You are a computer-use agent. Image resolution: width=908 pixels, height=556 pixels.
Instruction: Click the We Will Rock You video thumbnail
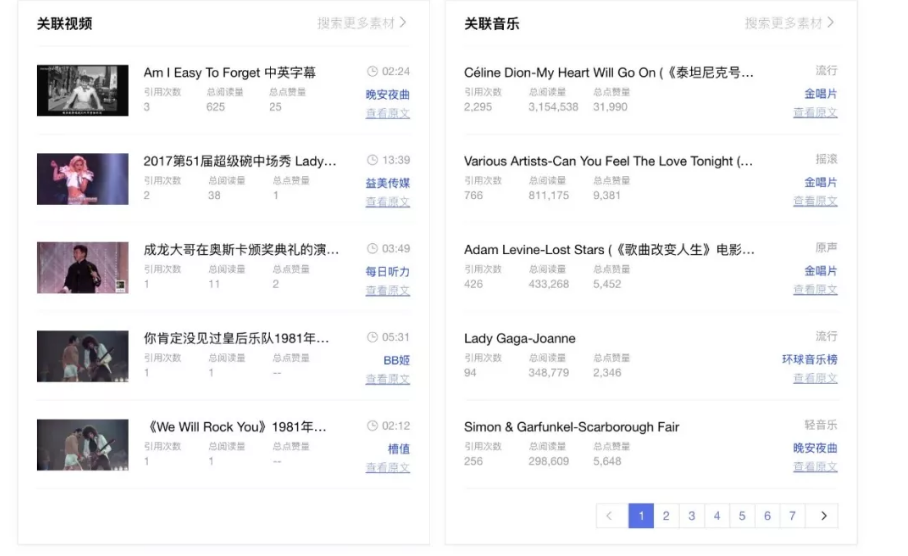pos(83,444)
